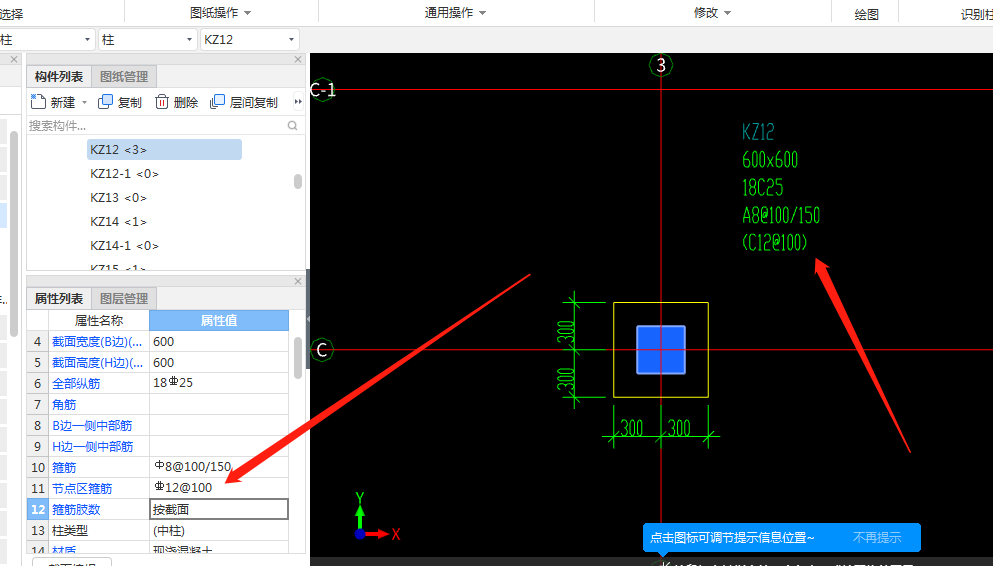Select KZ12 <3> in component list
Image resolution: width=993 pixels, height=566 pixels.
[164, 149]
